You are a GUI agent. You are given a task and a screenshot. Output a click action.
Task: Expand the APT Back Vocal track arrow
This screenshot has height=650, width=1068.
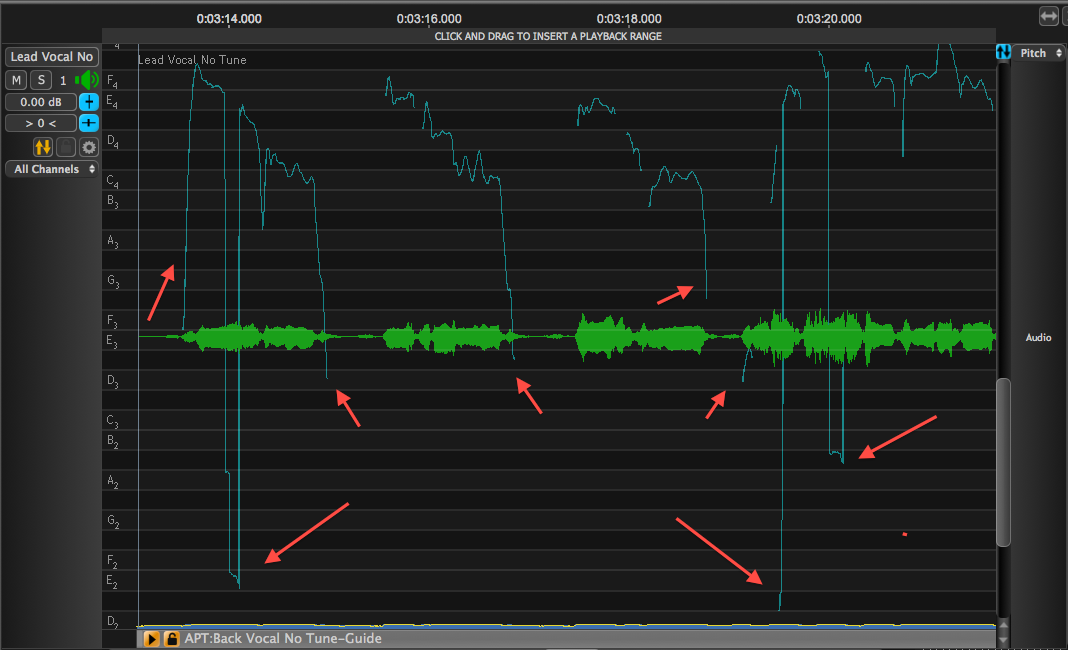[152, 639]
